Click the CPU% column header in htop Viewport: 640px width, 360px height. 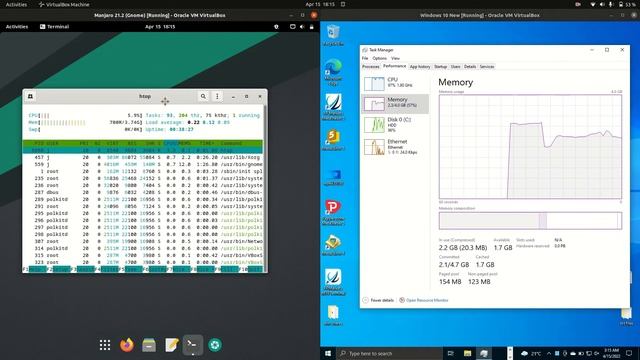click(x=171, y=143)
